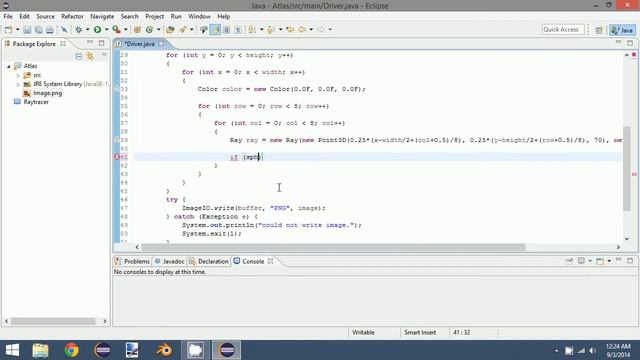
Task: Click the Package Explorer horizontal scrollbar
Action: 53,321
